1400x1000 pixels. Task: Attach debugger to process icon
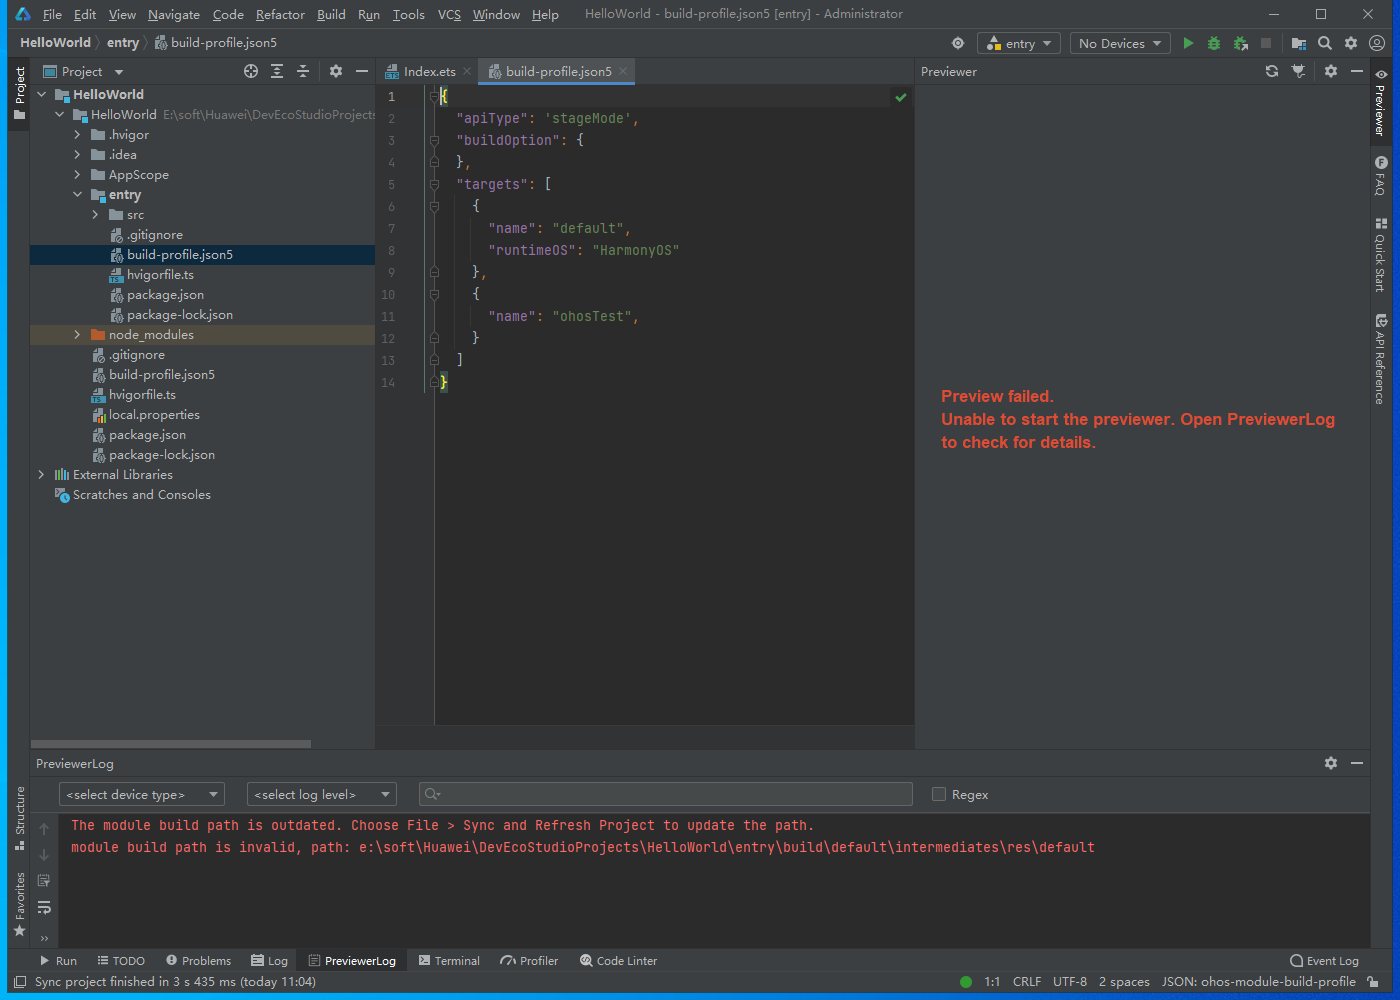(1240, 43)
